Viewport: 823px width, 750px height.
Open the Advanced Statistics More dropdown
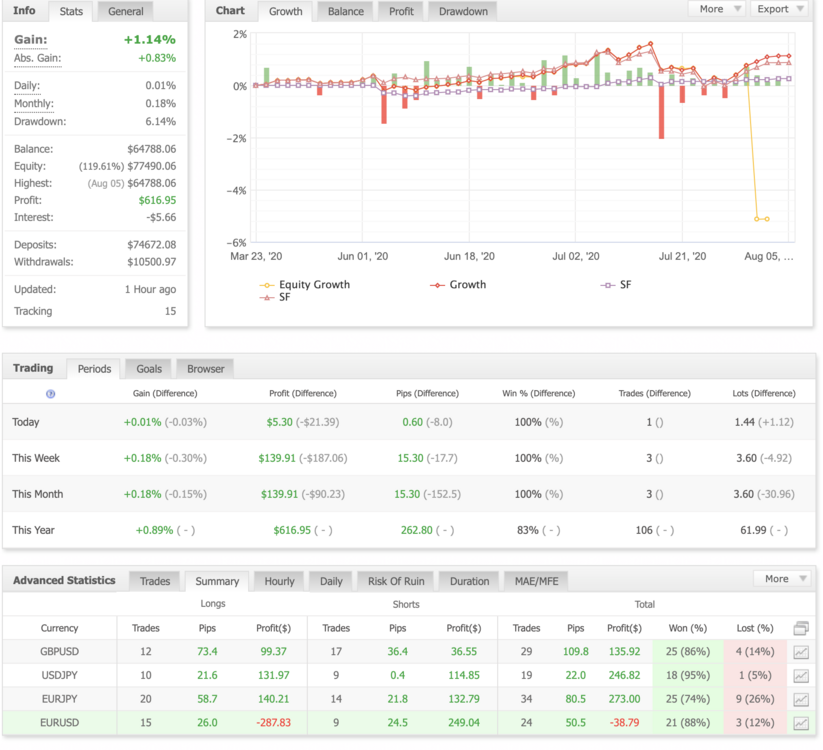(x=782, y=578)
